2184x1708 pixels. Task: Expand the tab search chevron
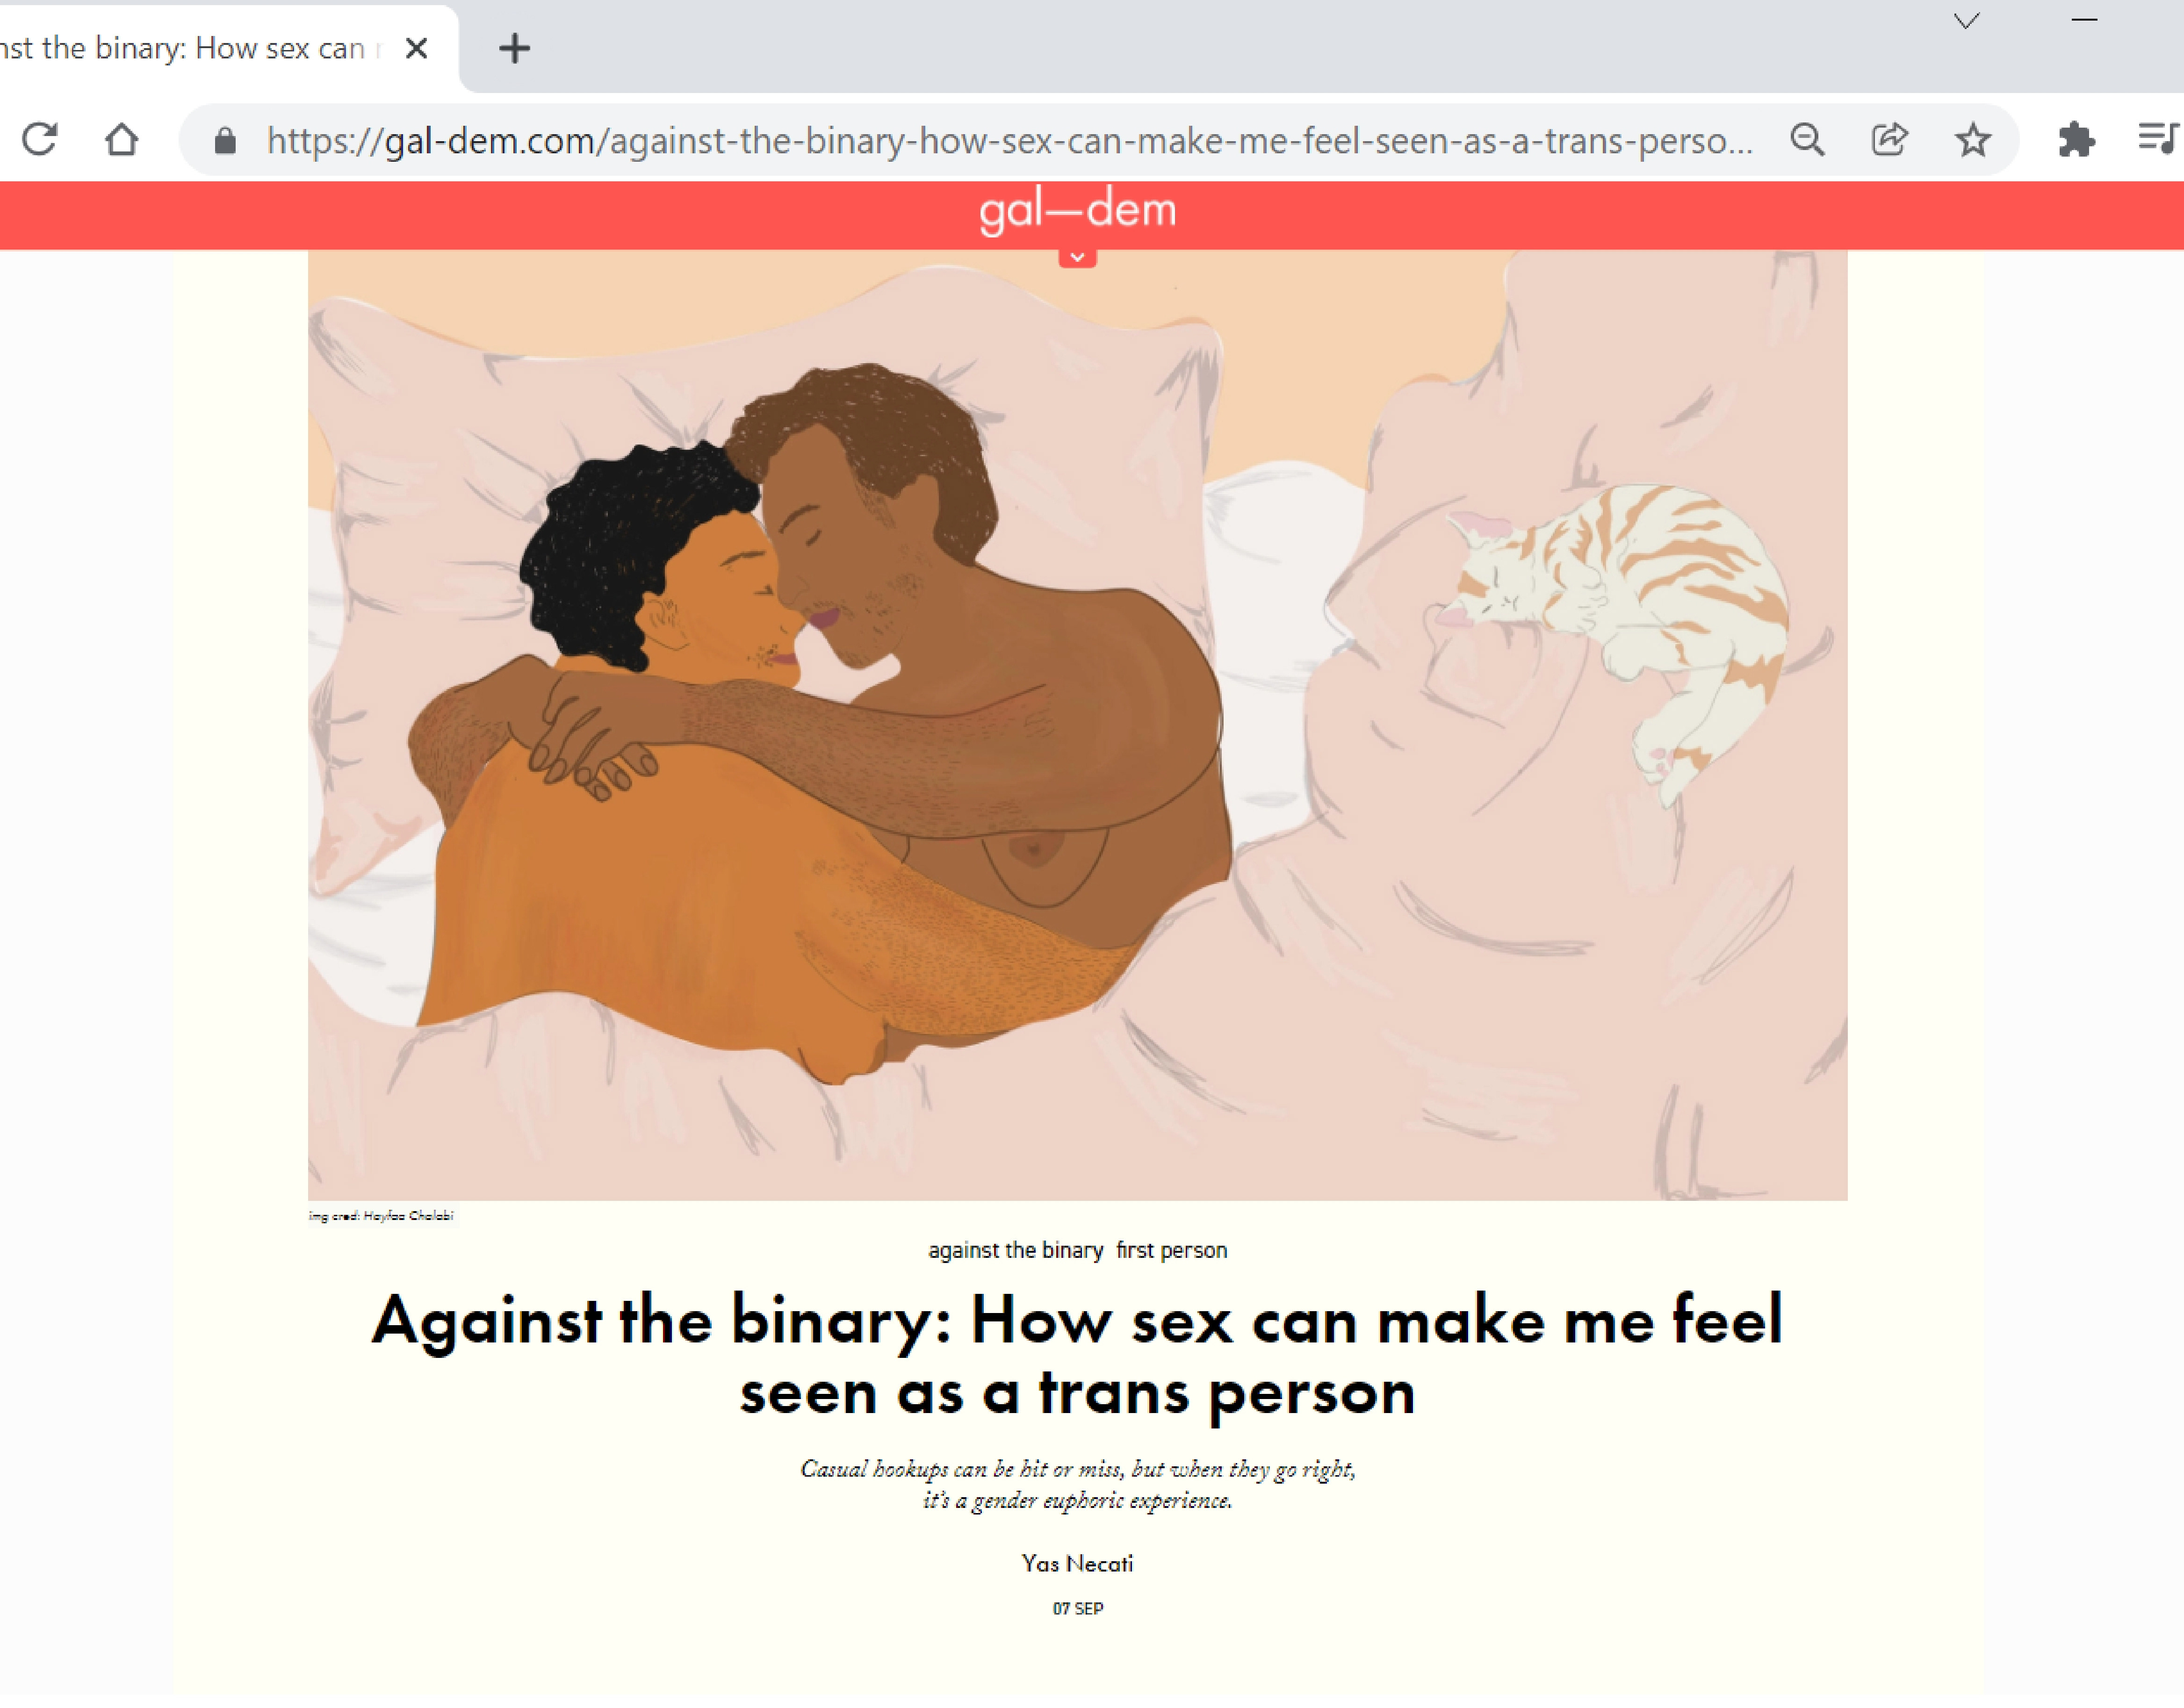1966,21
